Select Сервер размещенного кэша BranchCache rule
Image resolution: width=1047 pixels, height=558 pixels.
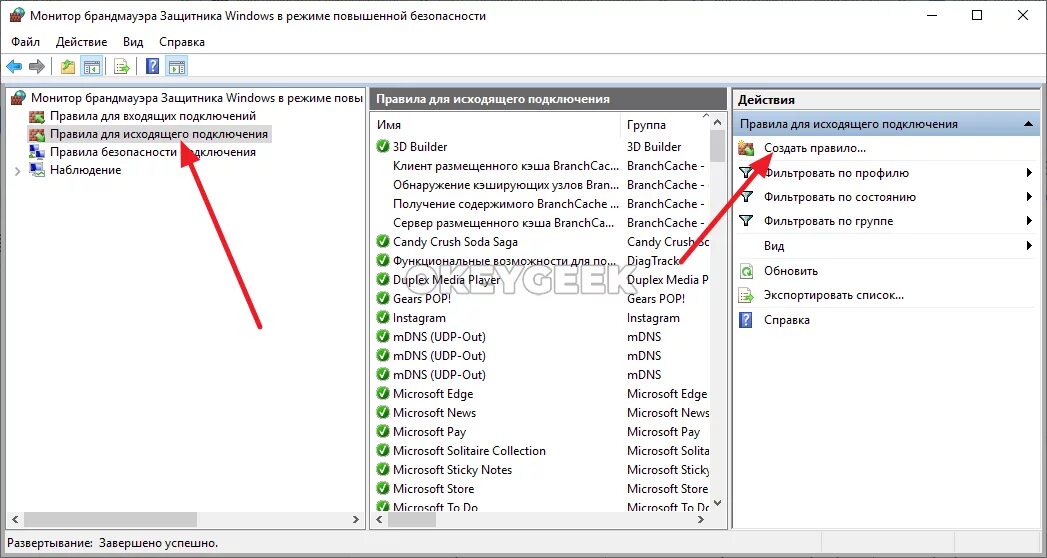point(503,222)
